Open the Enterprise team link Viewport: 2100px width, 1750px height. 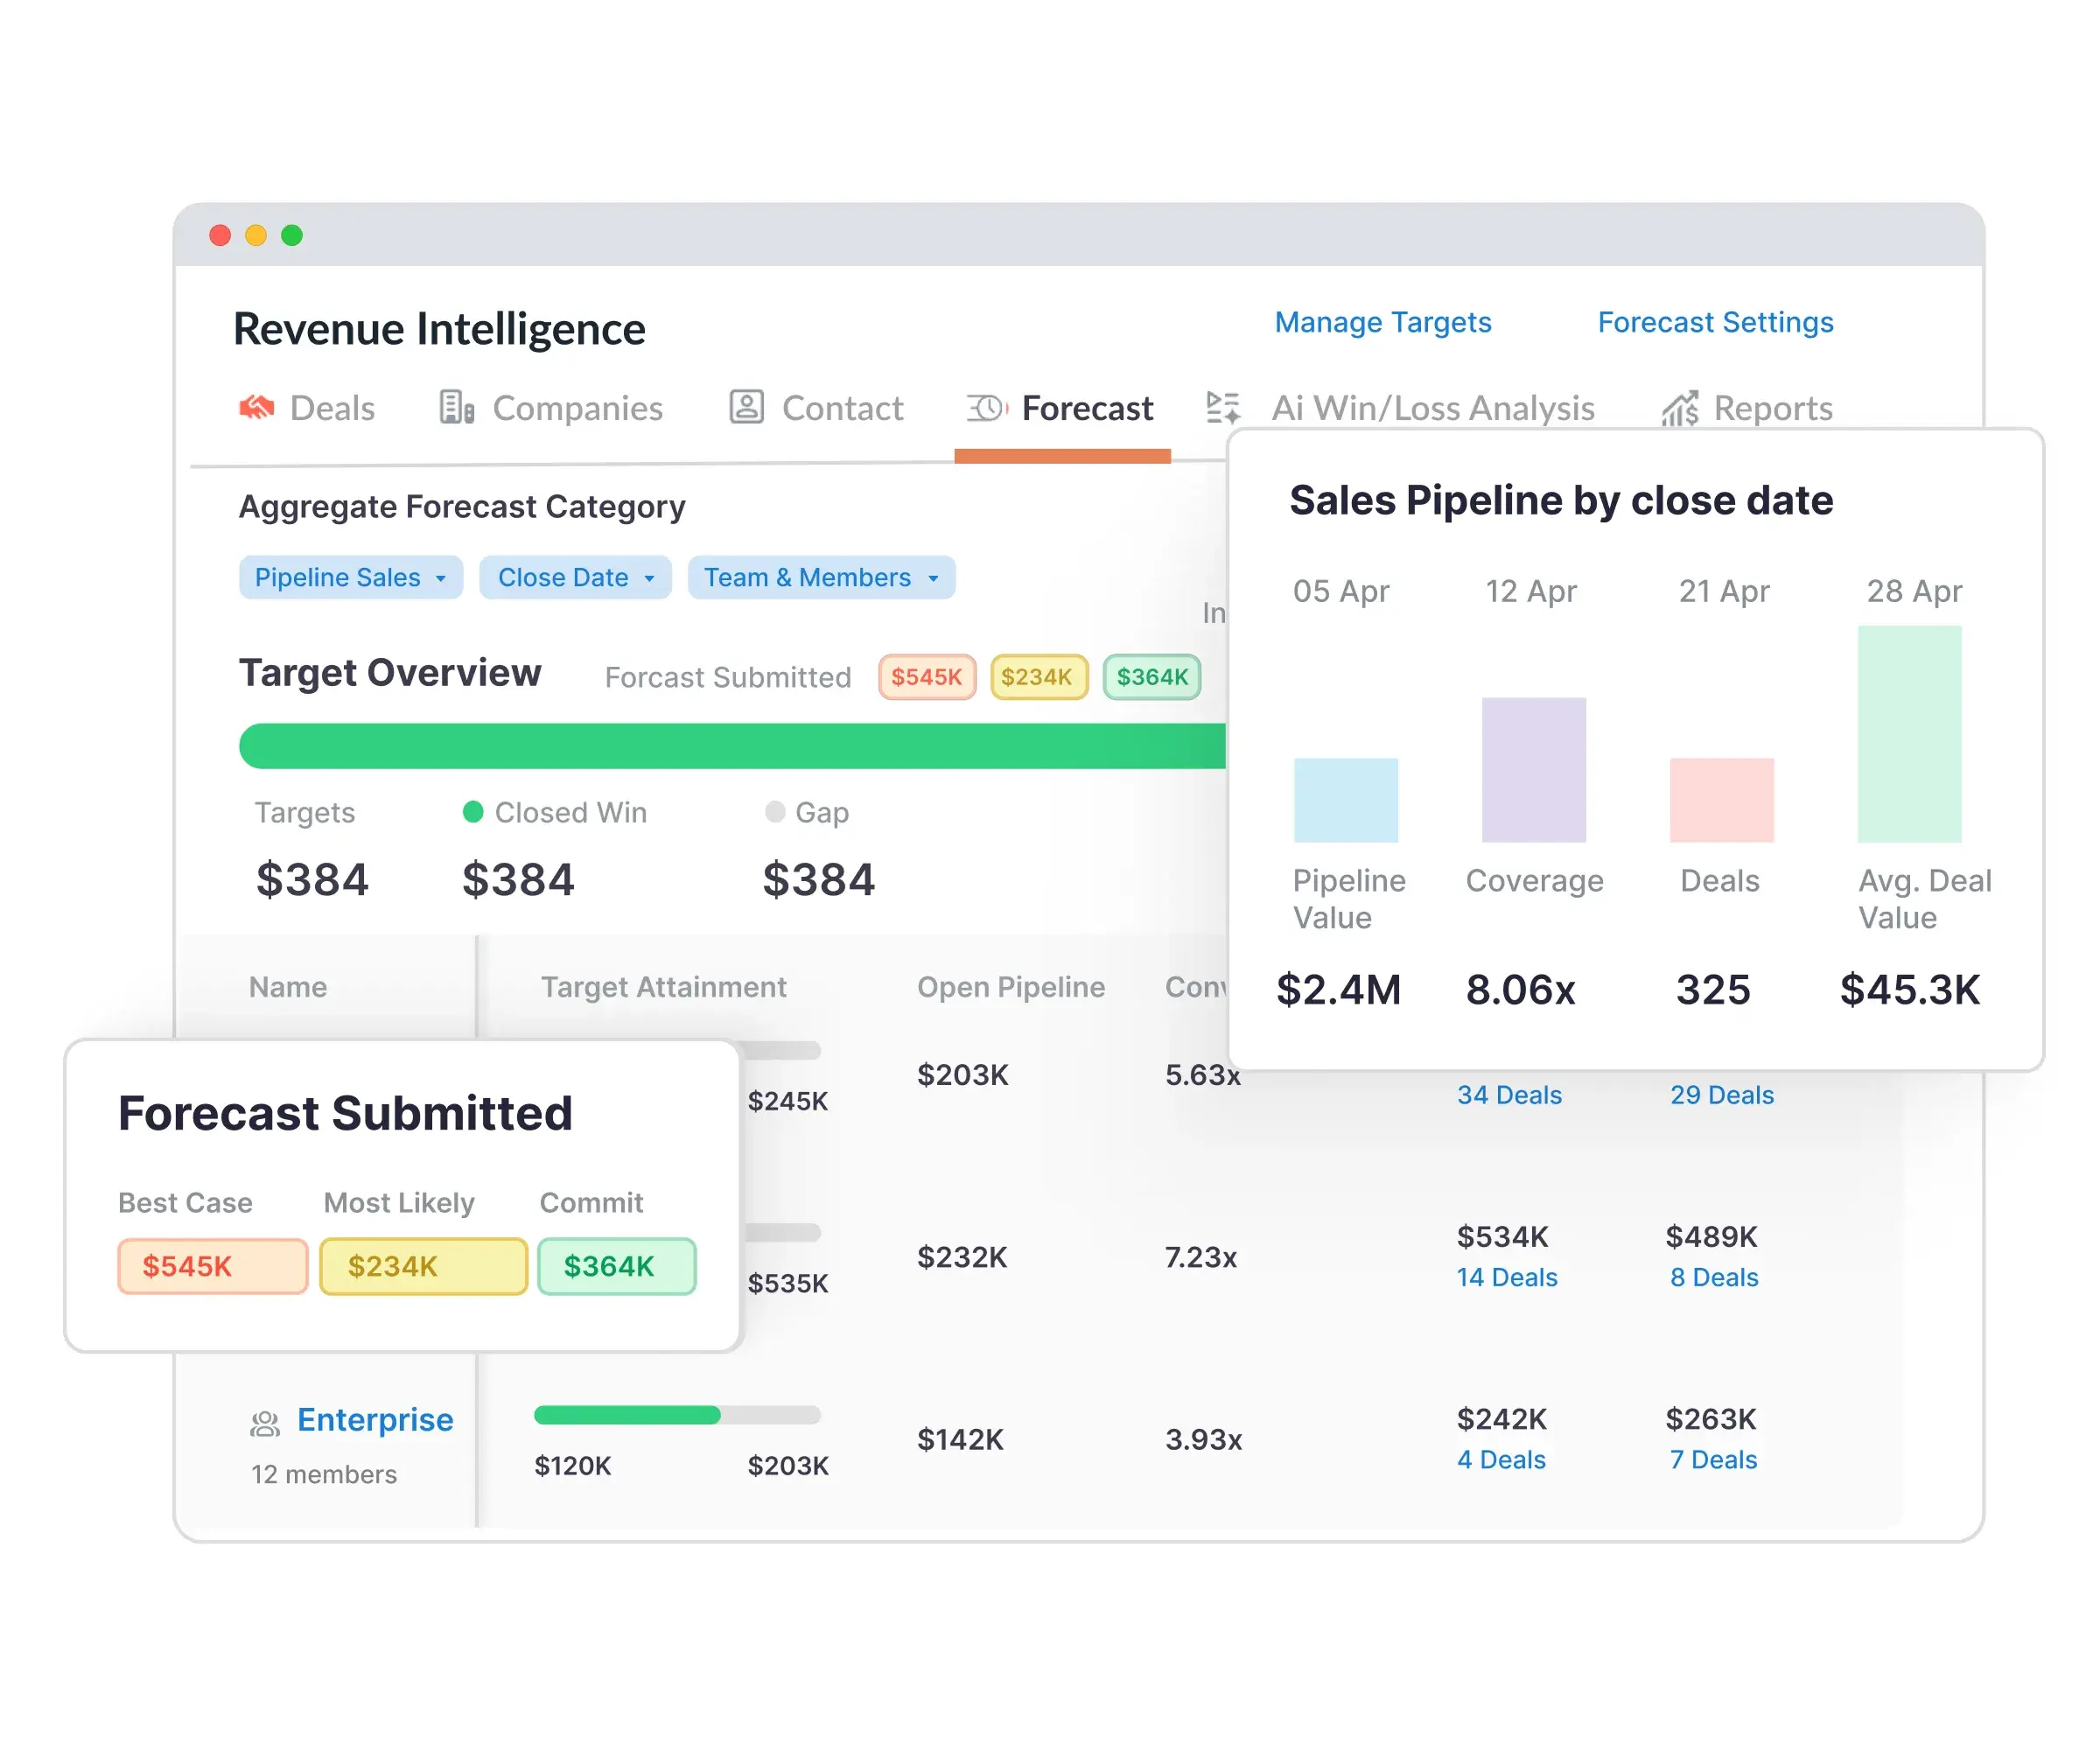point(375,1420)
